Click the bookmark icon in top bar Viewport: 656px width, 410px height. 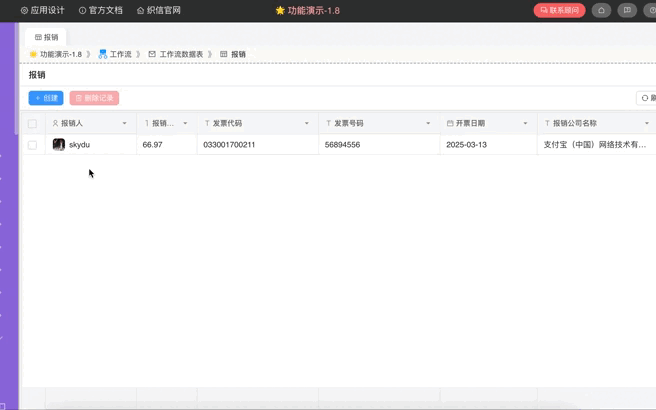click(x=627, y=10)
